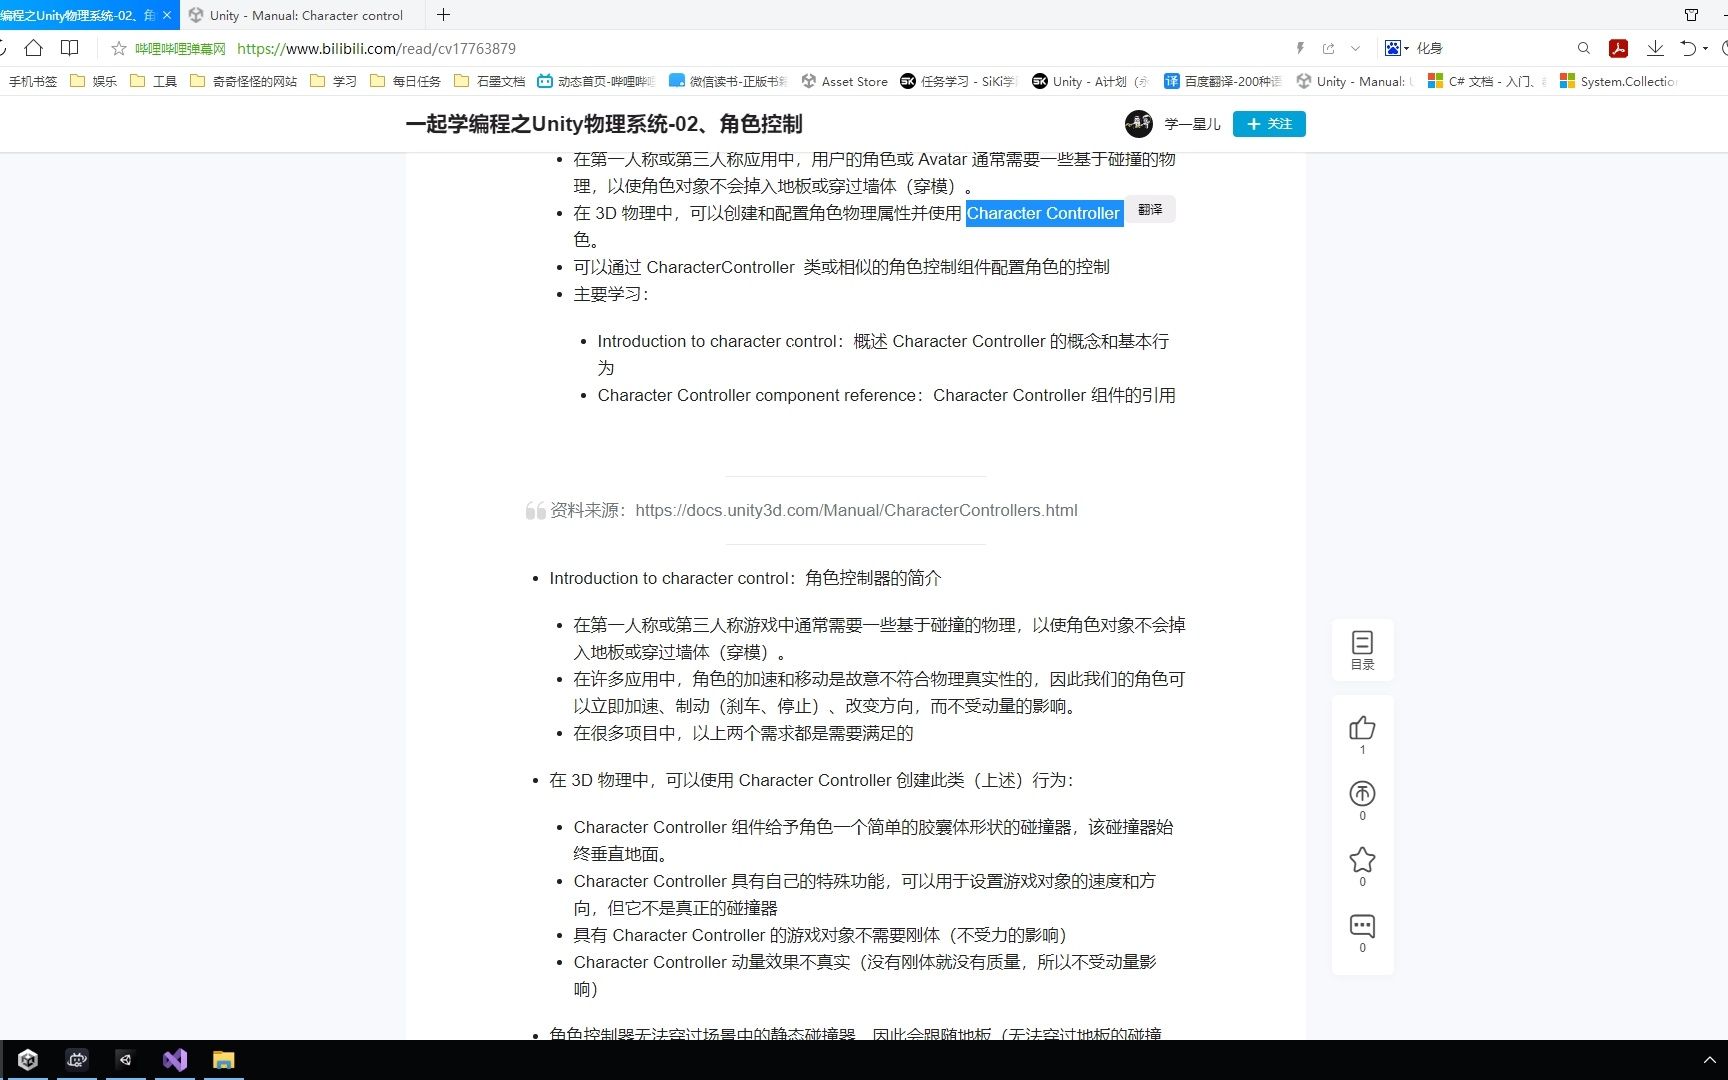Screen dimensions: 1728x1080
Task: Switch to the Bilibili article tab
Action: (80, 15)
